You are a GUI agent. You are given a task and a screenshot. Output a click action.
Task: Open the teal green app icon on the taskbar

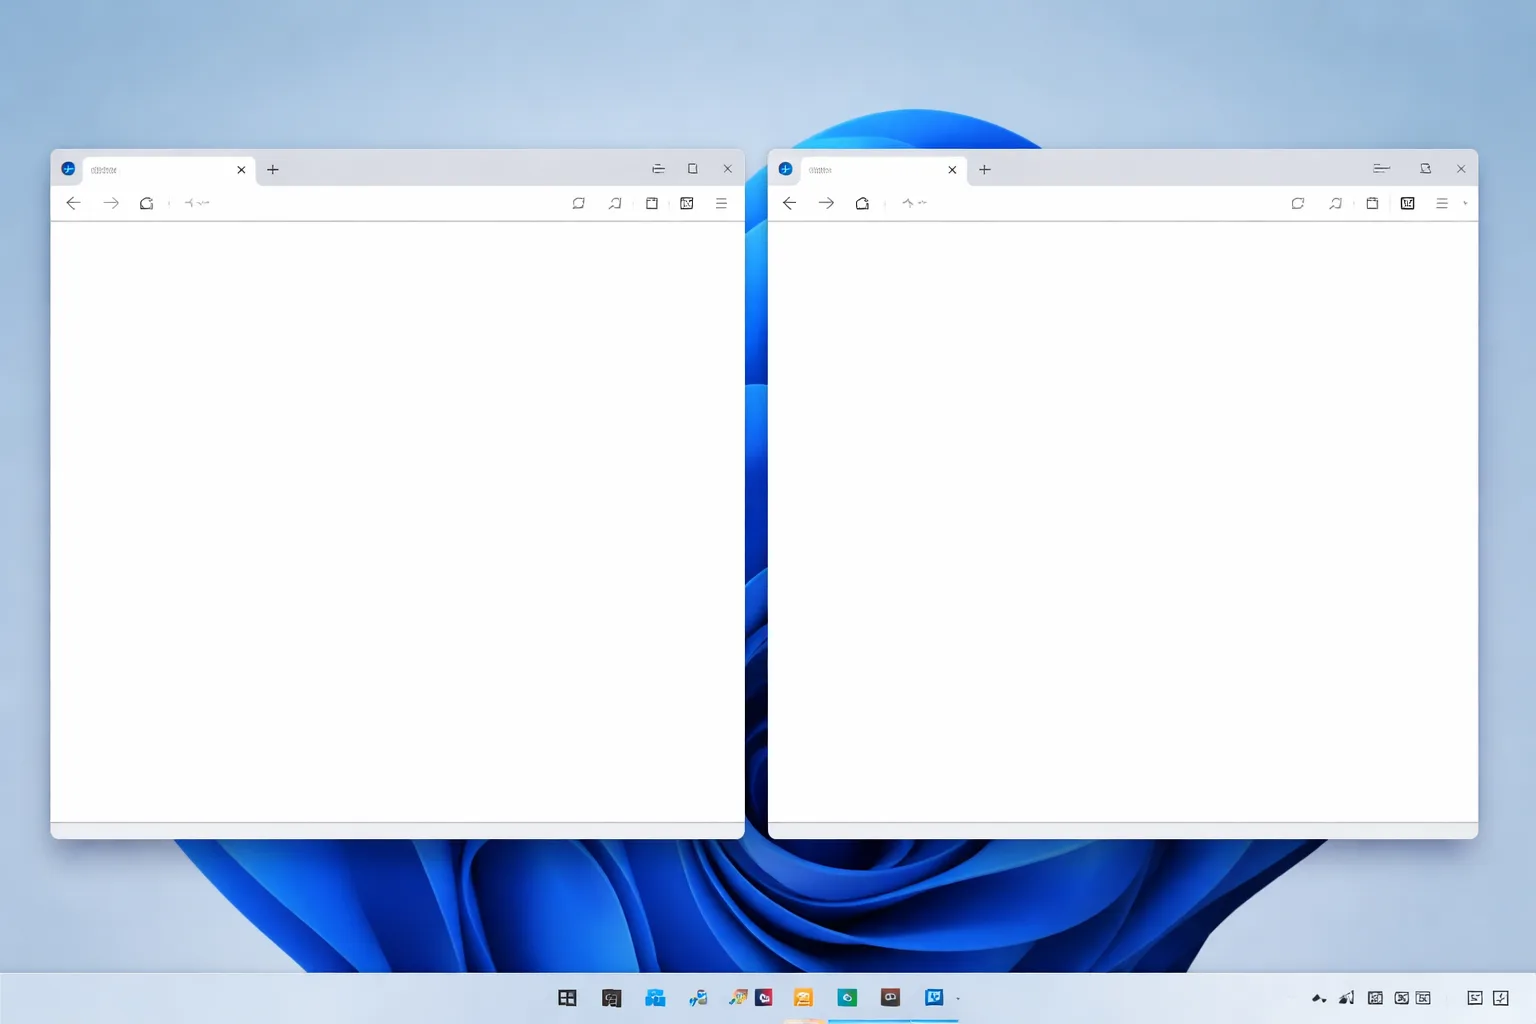847,998
